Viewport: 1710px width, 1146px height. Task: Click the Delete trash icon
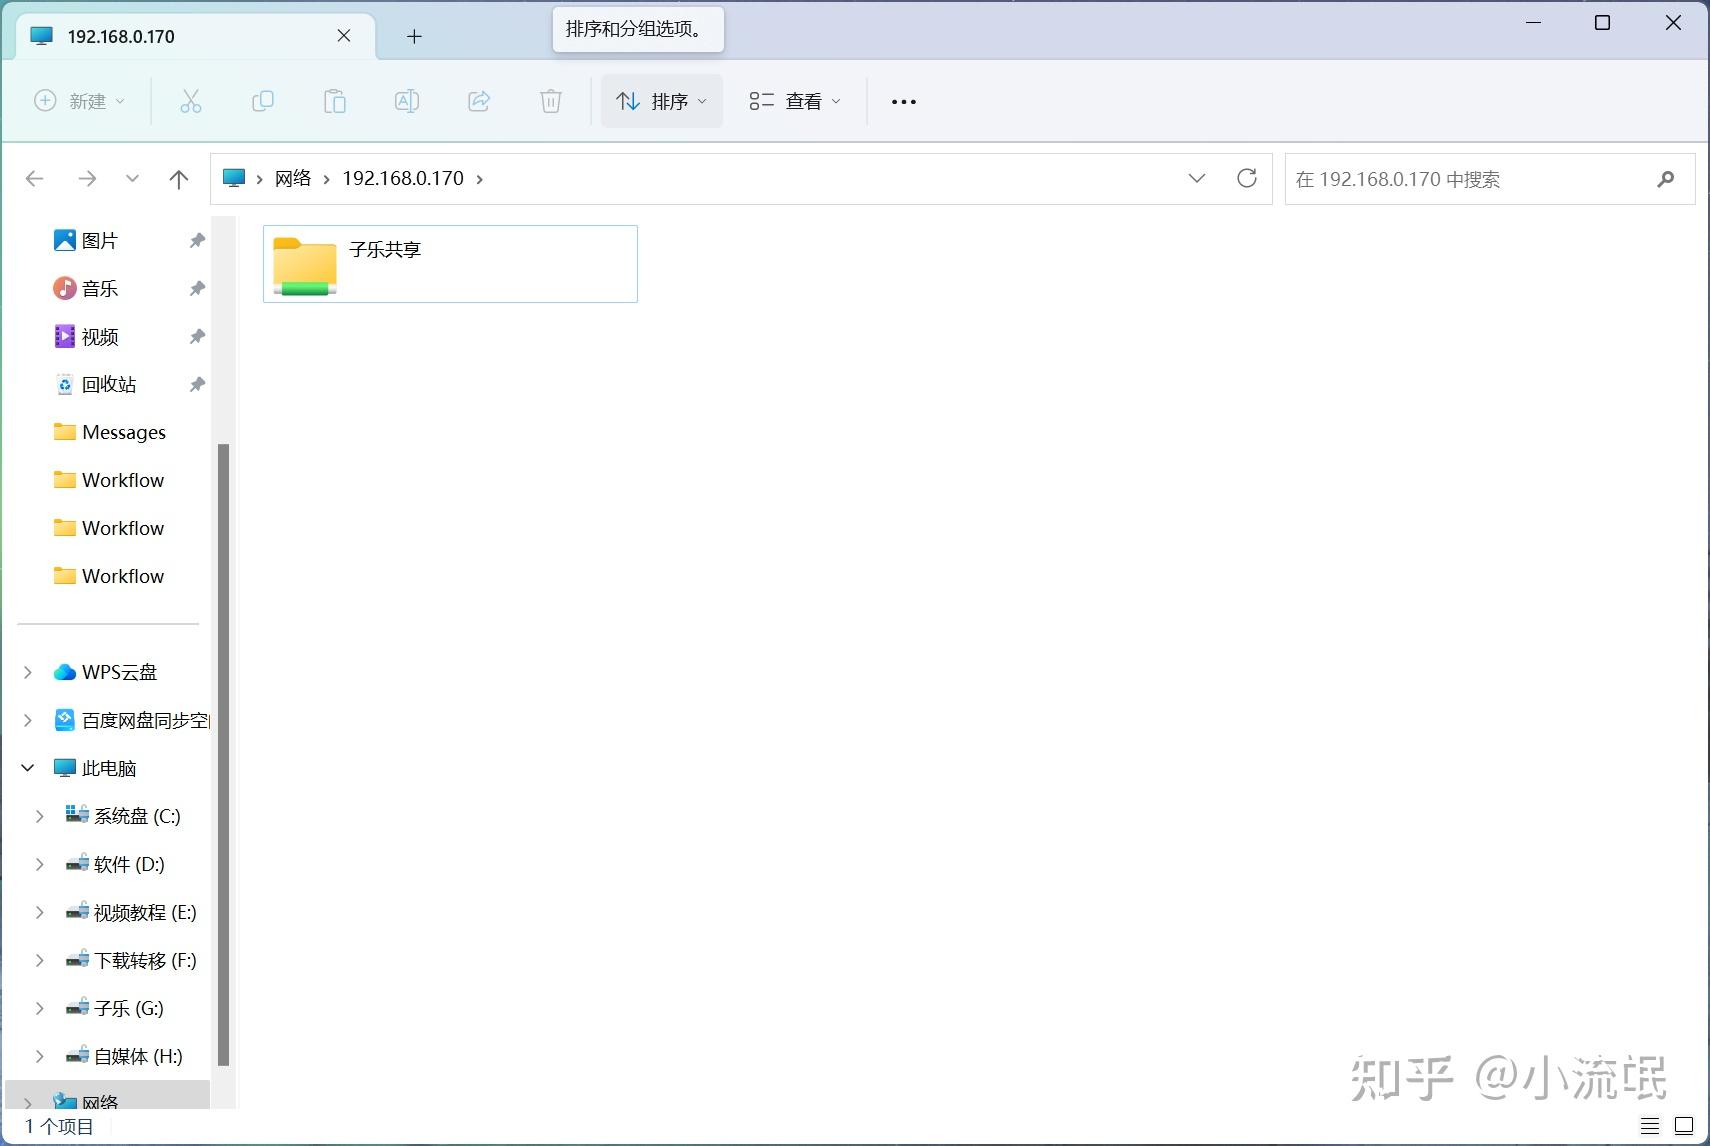[550, 101]
